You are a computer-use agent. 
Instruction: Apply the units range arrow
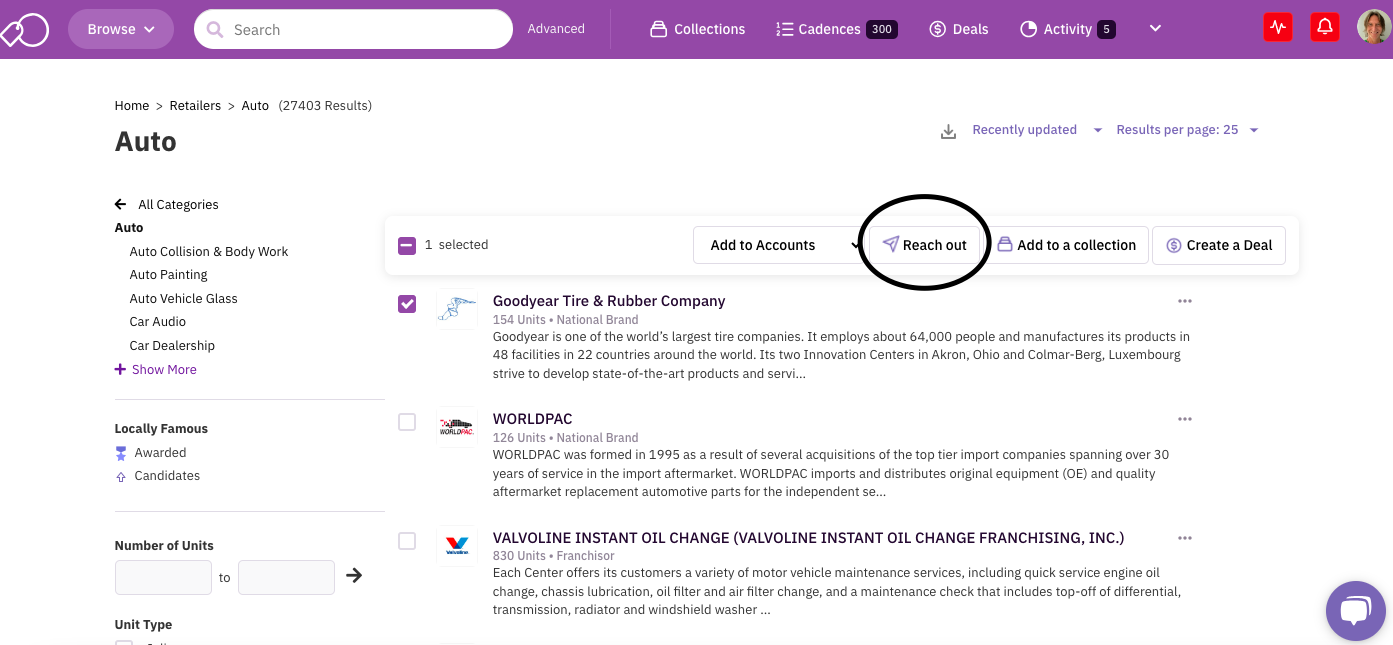pos(354,576)
